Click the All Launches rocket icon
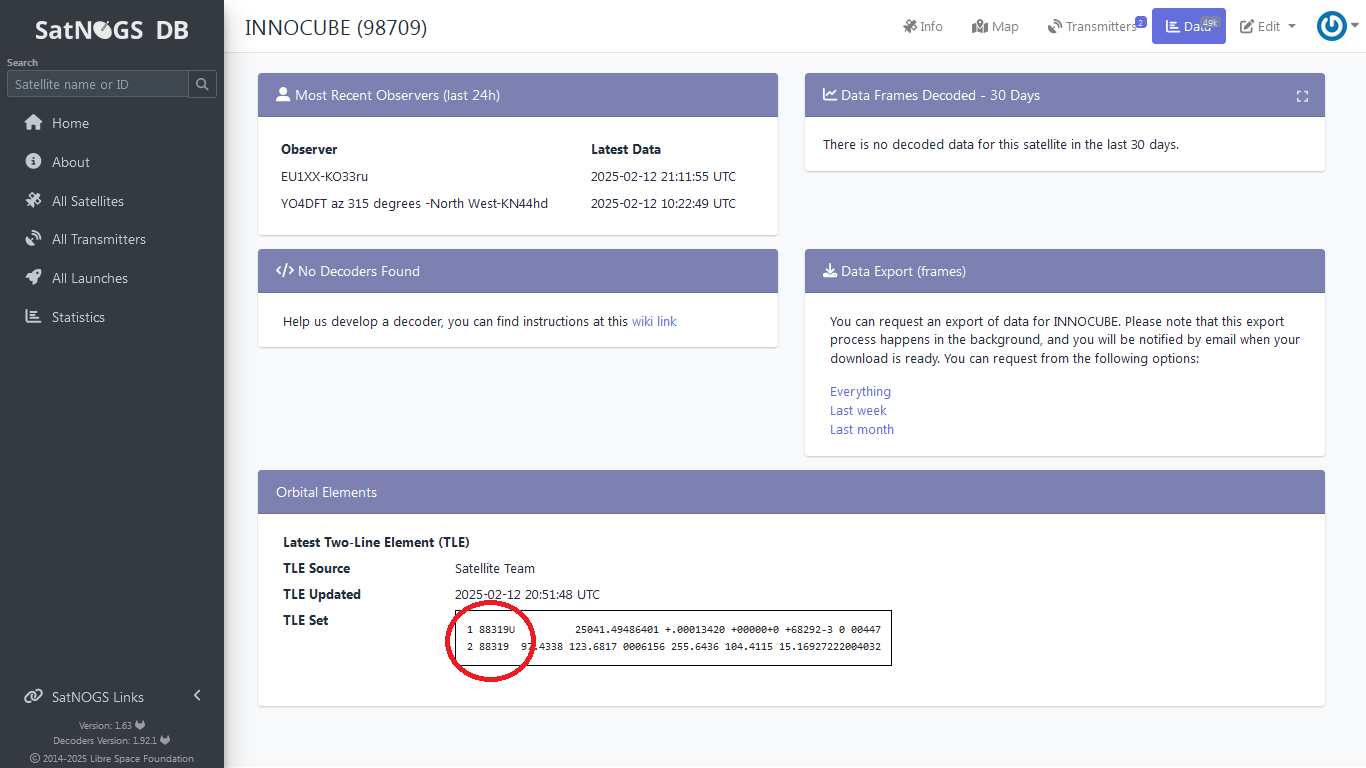Viewport: 1366px width, 768px height. point(33,278)
